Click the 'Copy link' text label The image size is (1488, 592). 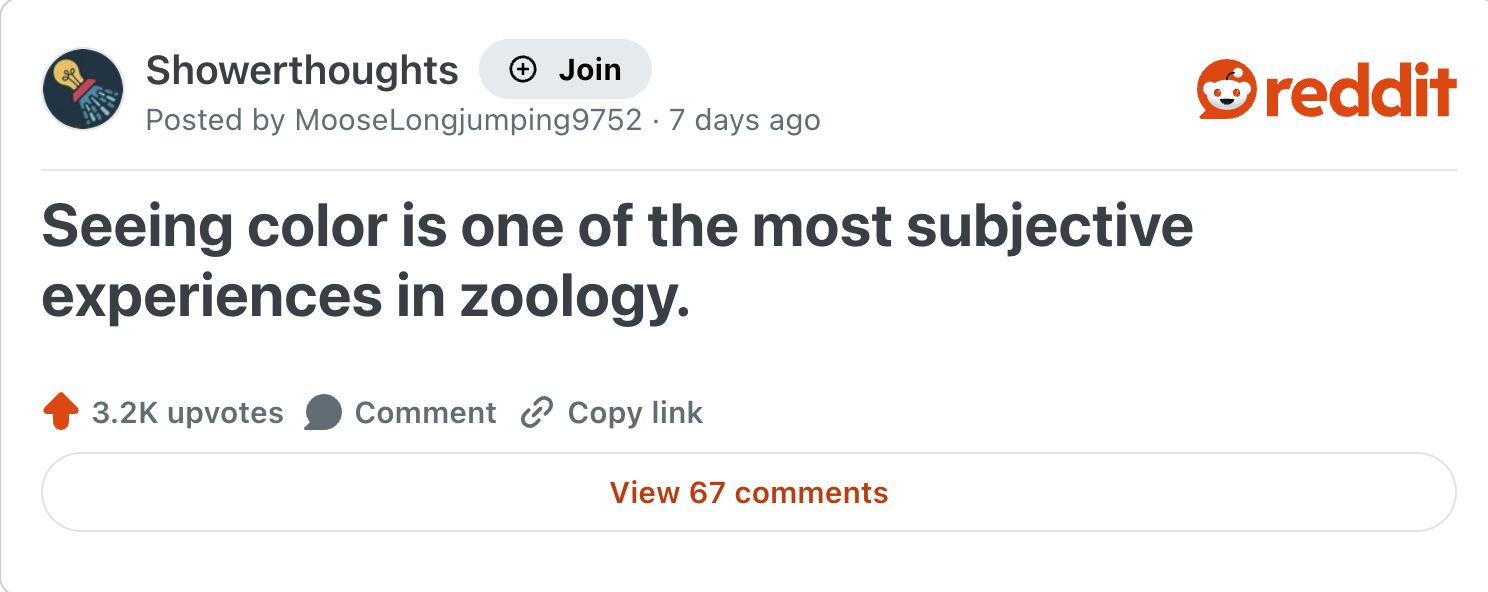(x=635, y=413)
